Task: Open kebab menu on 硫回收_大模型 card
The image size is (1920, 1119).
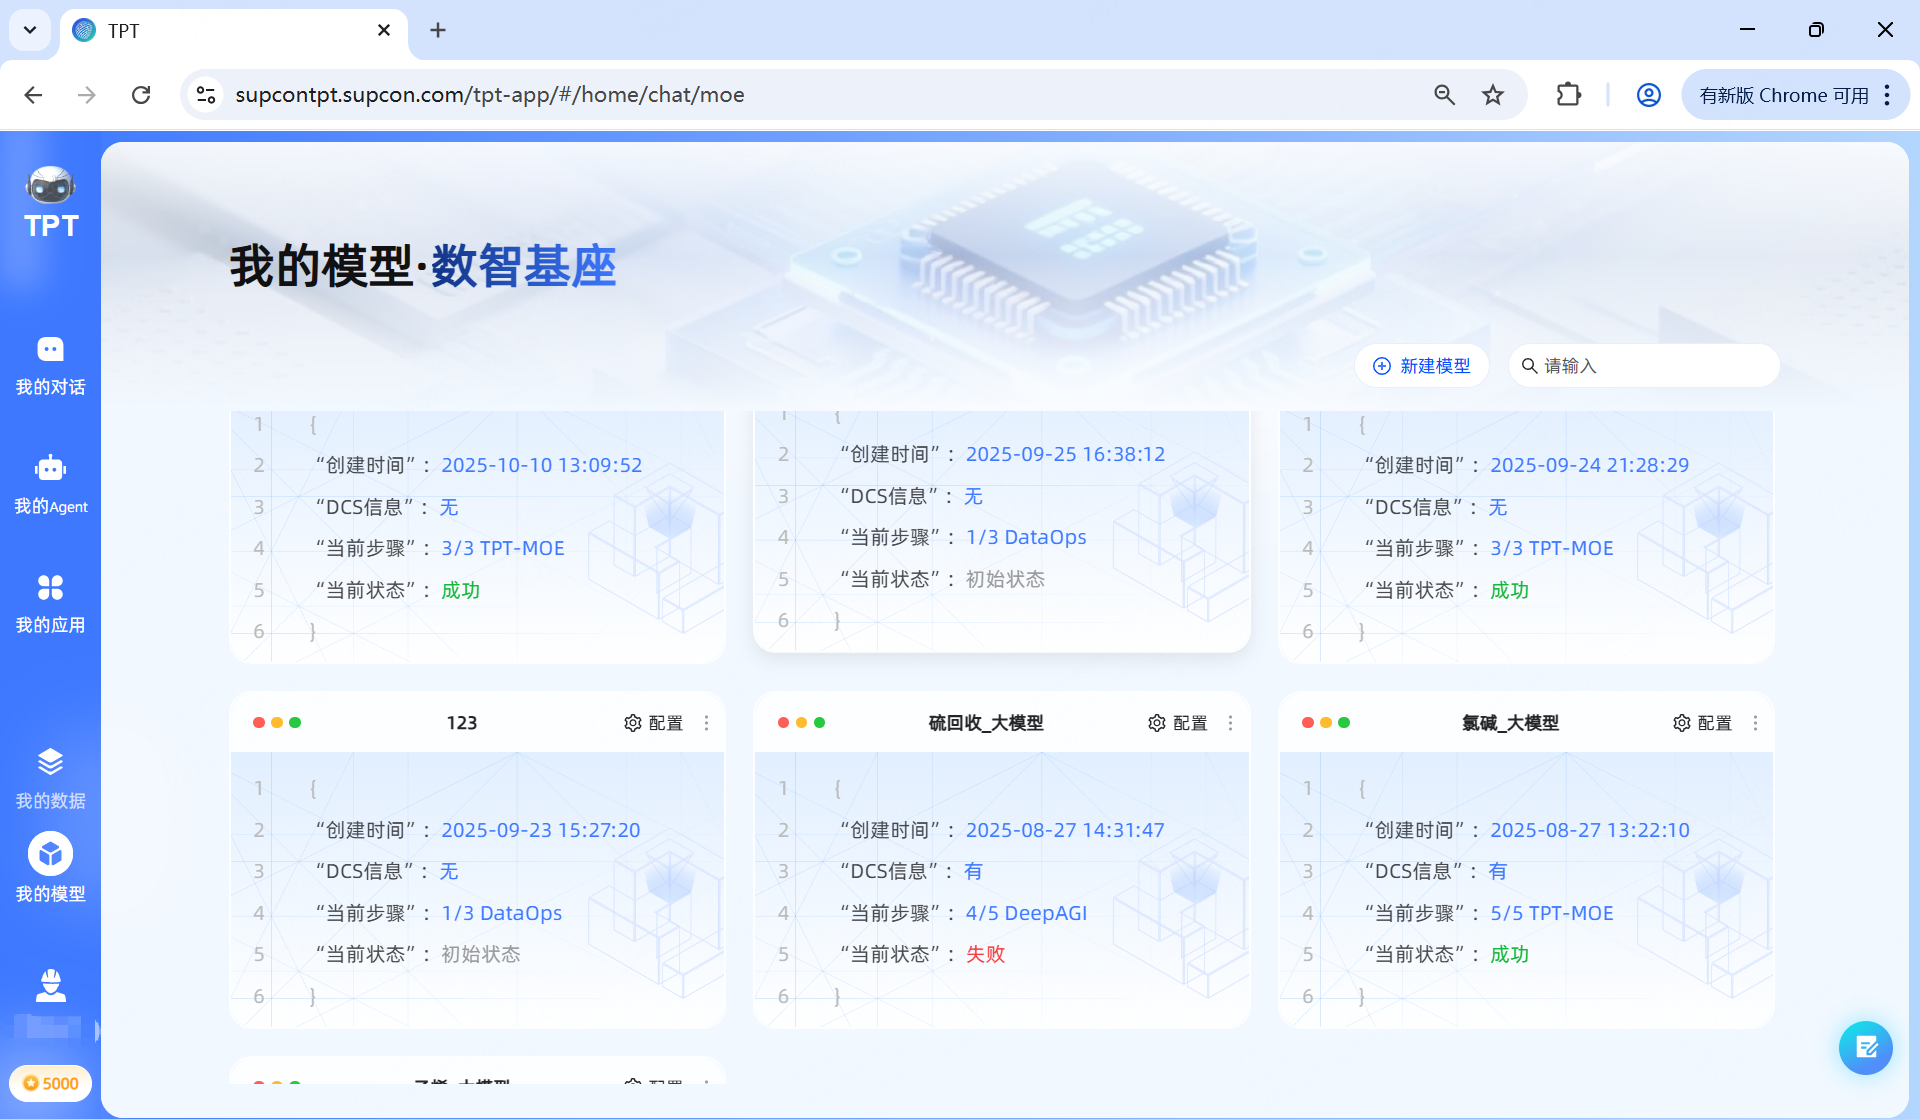Action: (x=1230, y=722)
